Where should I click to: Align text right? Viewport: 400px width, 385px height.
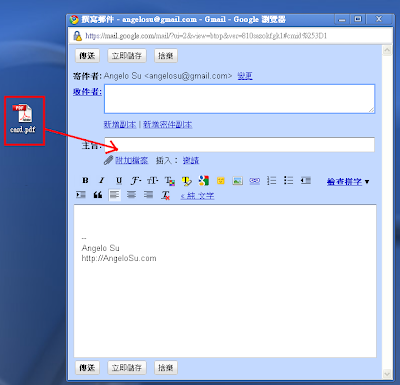(148, 195)
